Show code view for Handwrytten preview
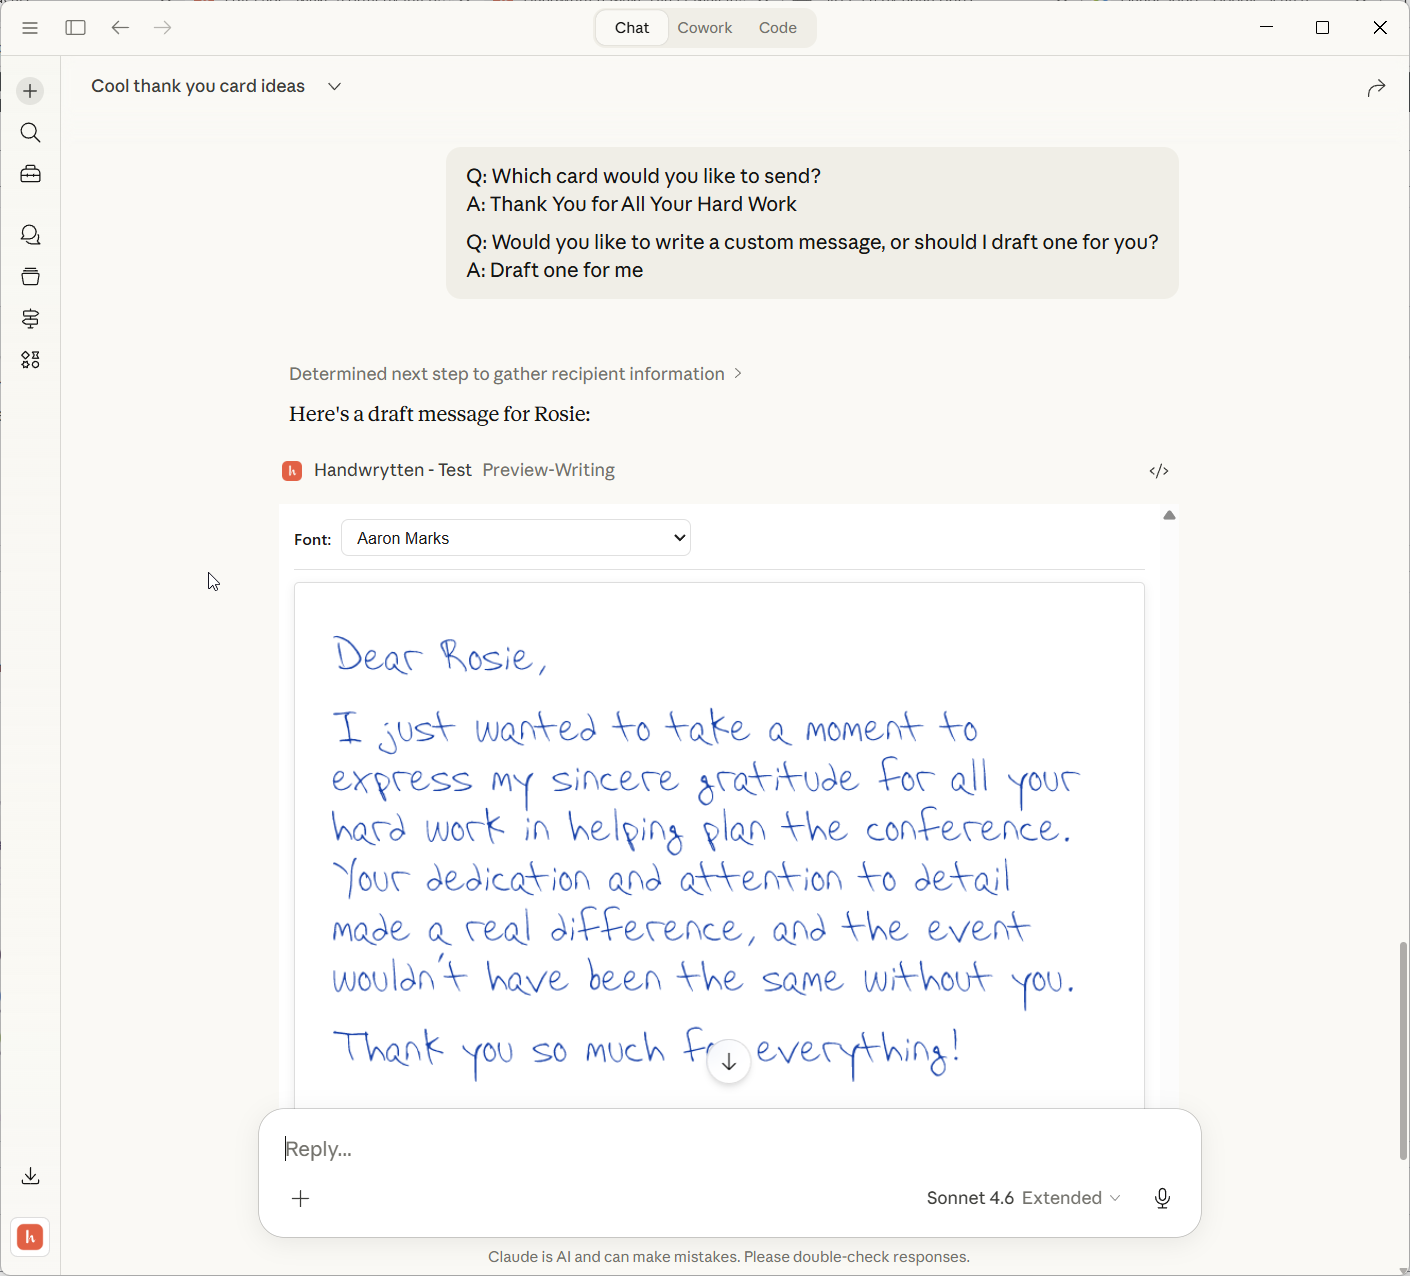Viewport: 1410px width, 1276px height. tap(1159, 471)
